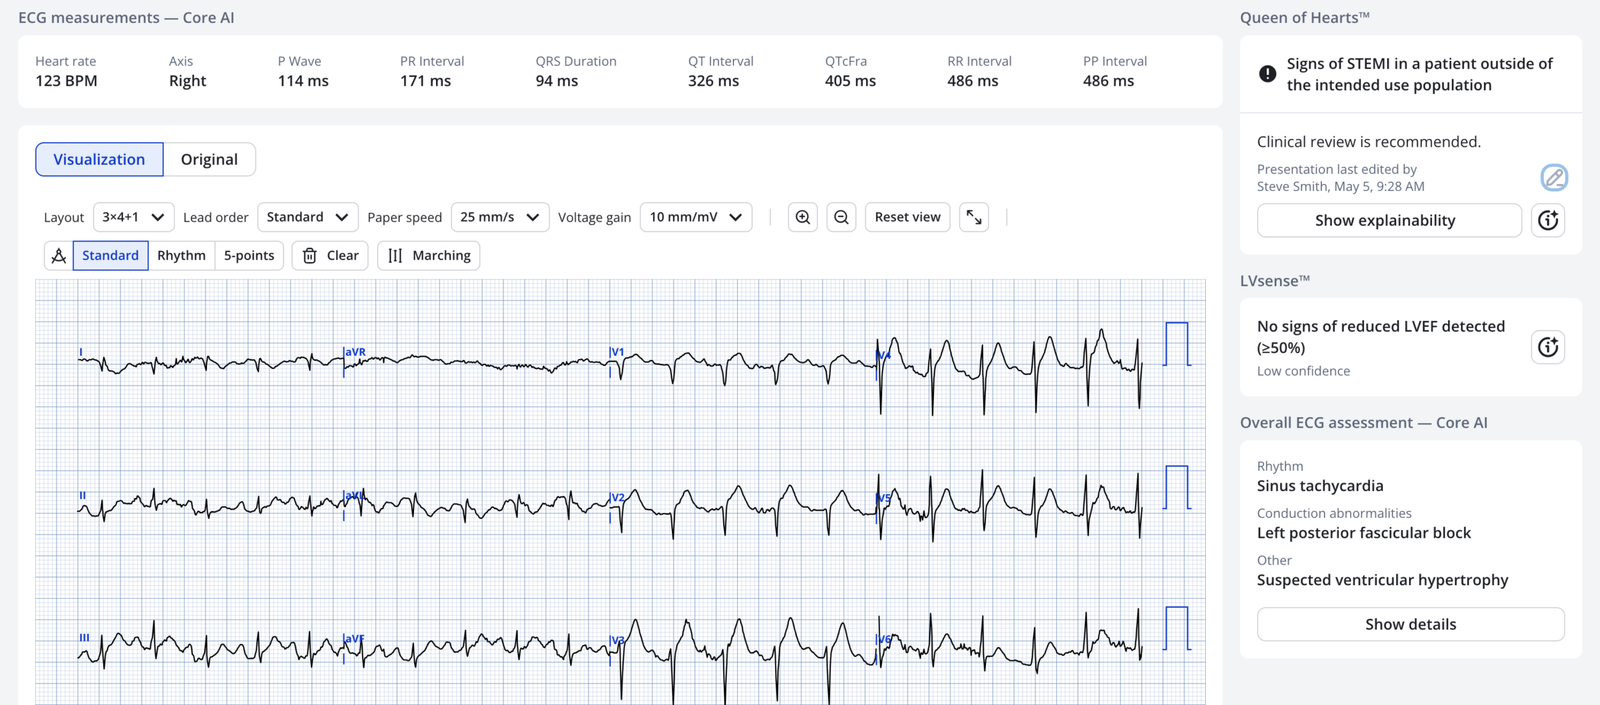Click the fullscreen expand arrows icon
1600x705 pixels.
pos(974,217)
